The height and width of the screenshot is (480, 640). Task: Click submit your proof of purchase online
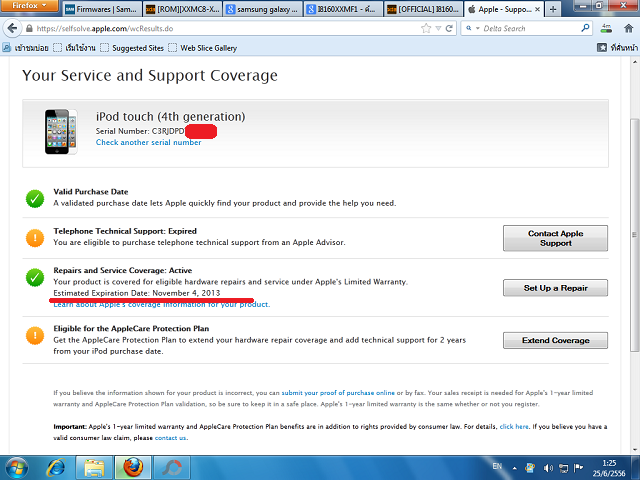tap(338, 393)
